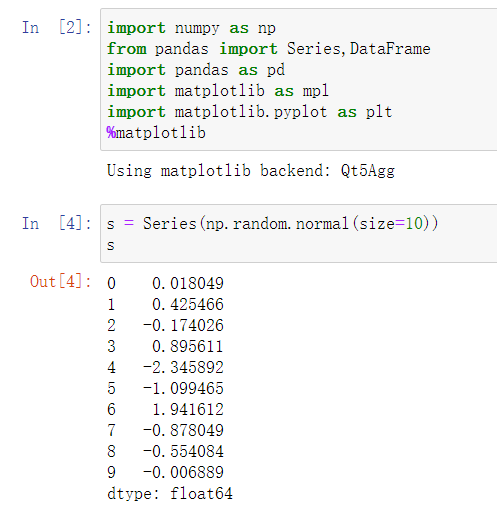Click output value 0.895611 at index 3

tap(188, 346)
